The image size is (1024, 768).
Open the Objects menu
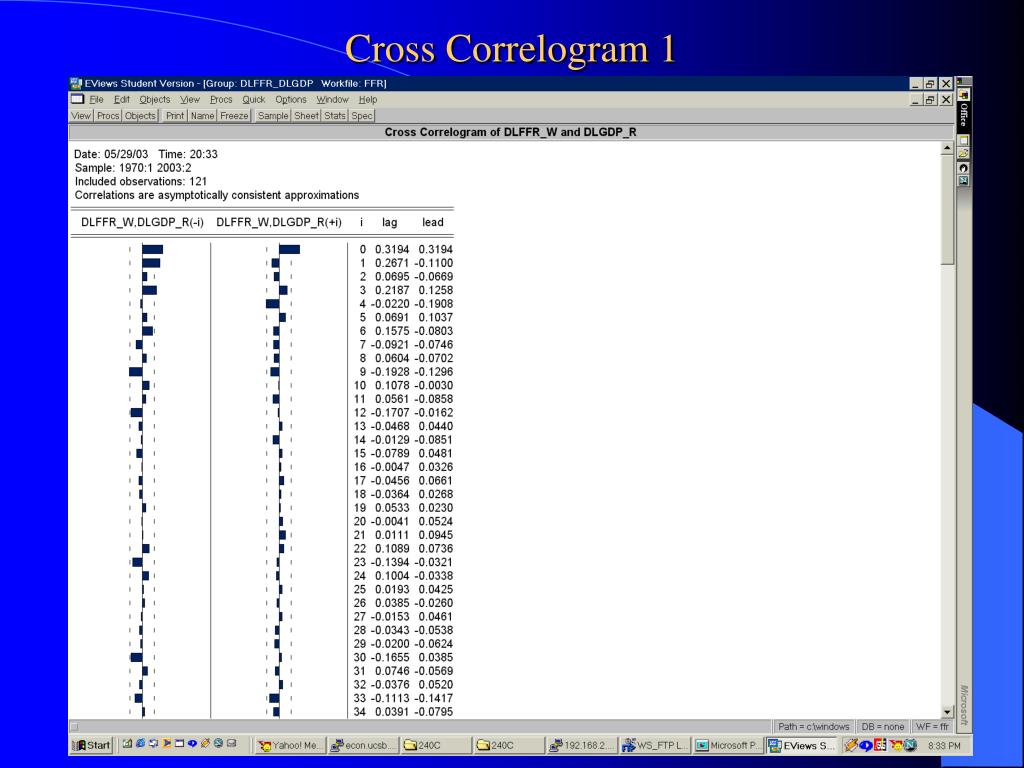(x=155, y=99)
